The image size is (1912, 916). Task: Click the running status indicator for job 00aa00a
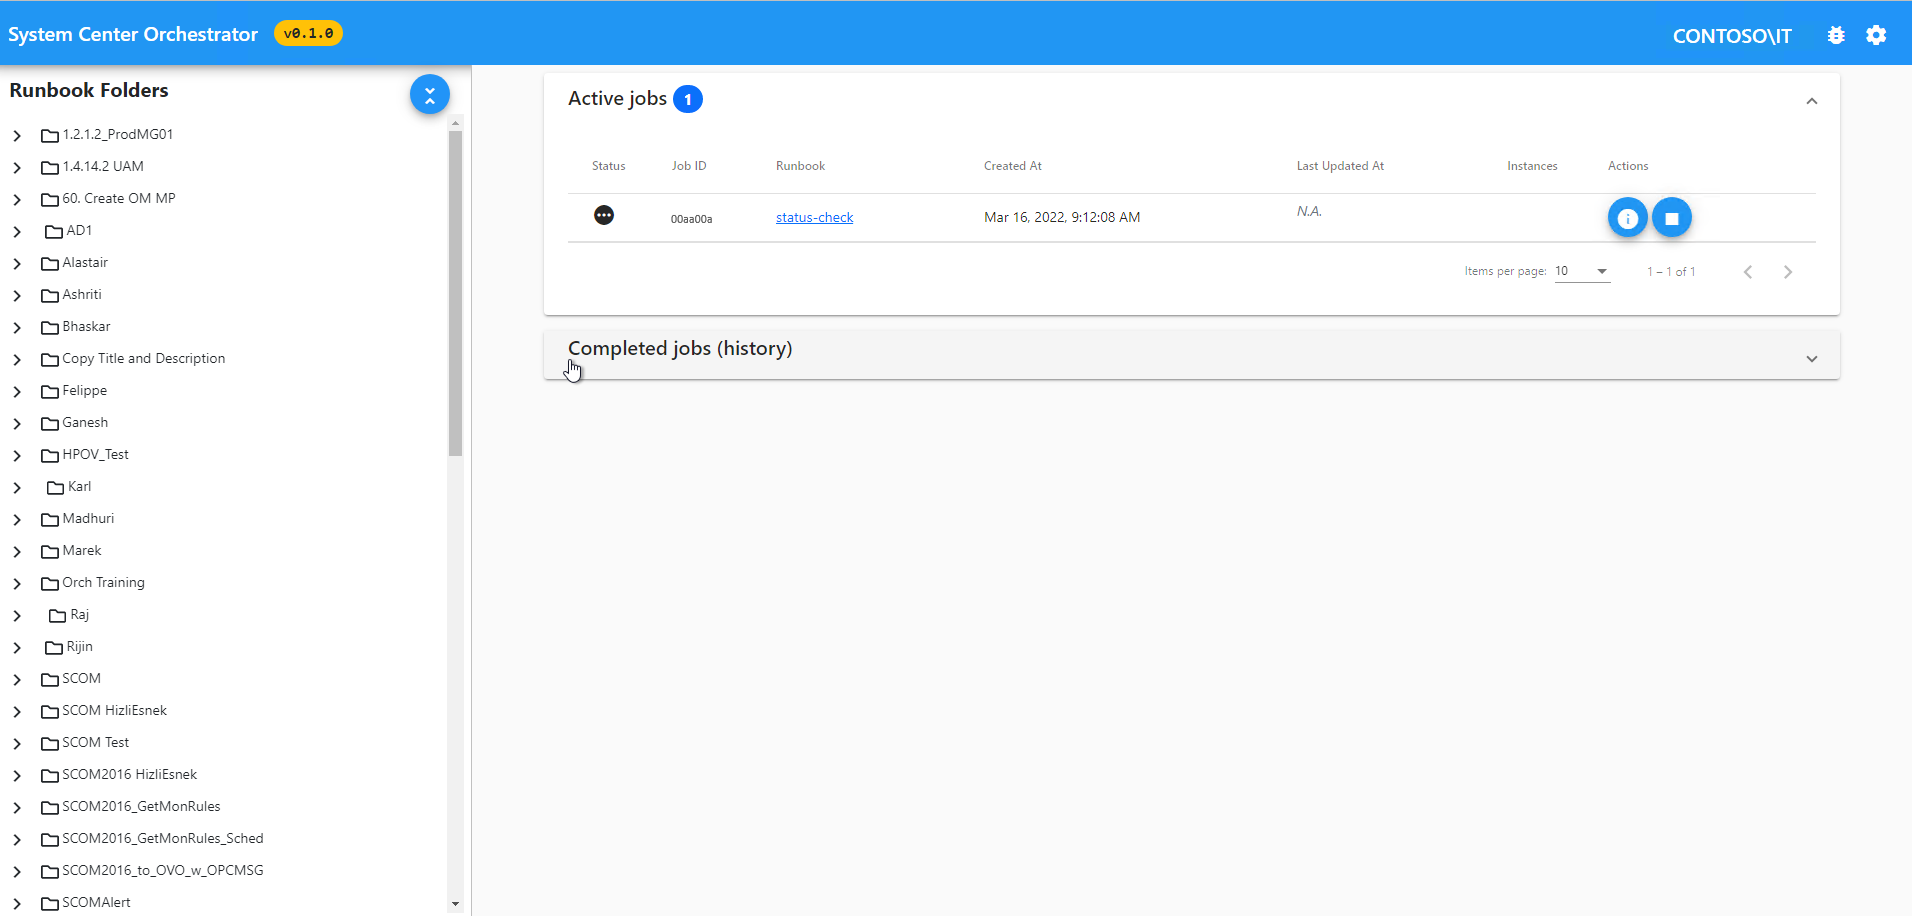604,215
